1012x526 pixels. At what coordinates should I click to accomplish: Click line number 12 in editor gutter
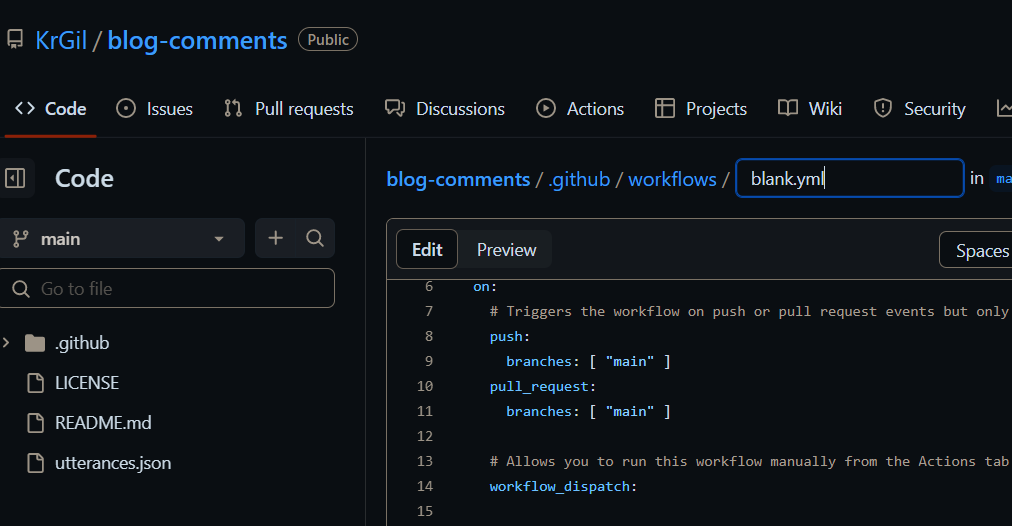[x=425, y=436]
